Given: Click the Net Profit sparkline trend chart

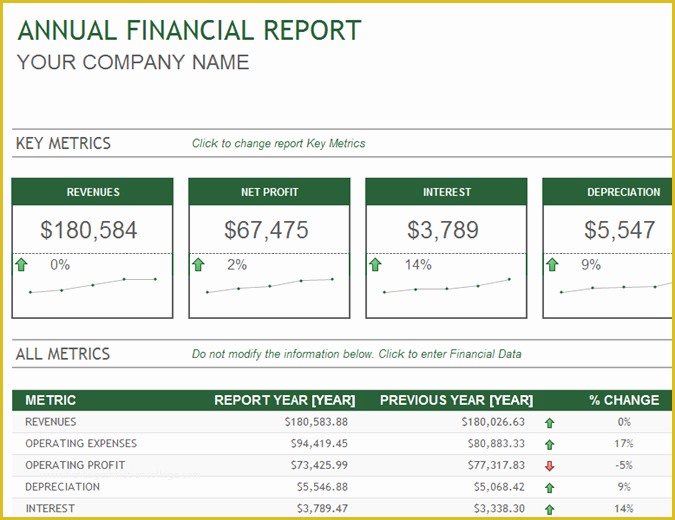Looking at the screenshot, I should (x=269, y=285).
